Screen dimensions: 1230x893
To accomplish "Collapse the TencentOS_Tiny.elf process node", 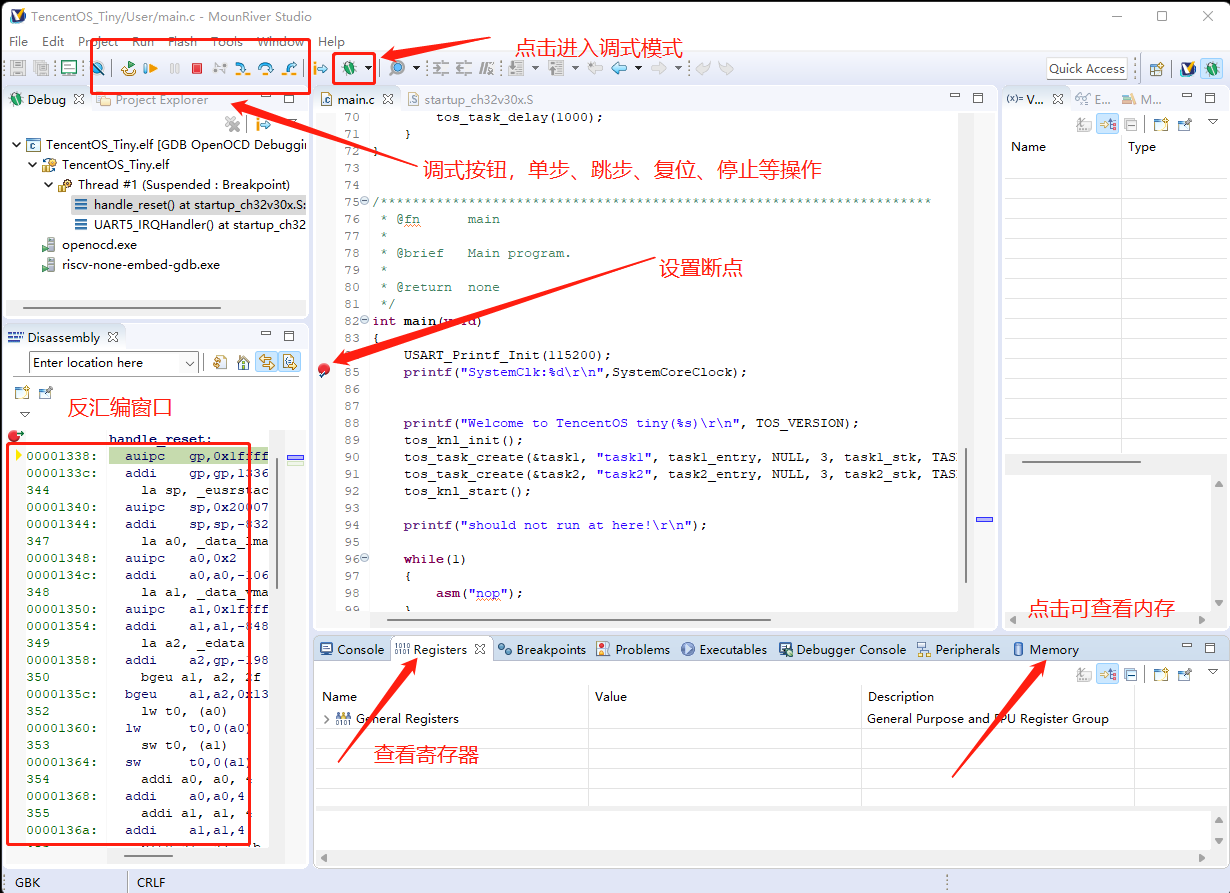I will tap(33, 164).
